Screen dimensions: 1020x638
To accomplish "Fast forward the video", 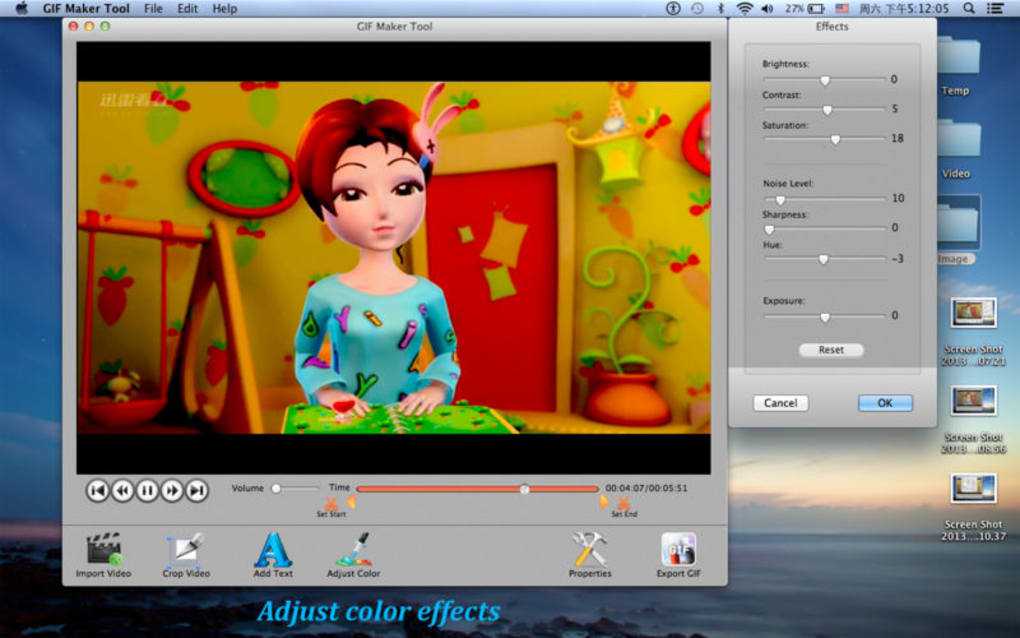I will tap(172, 490).
